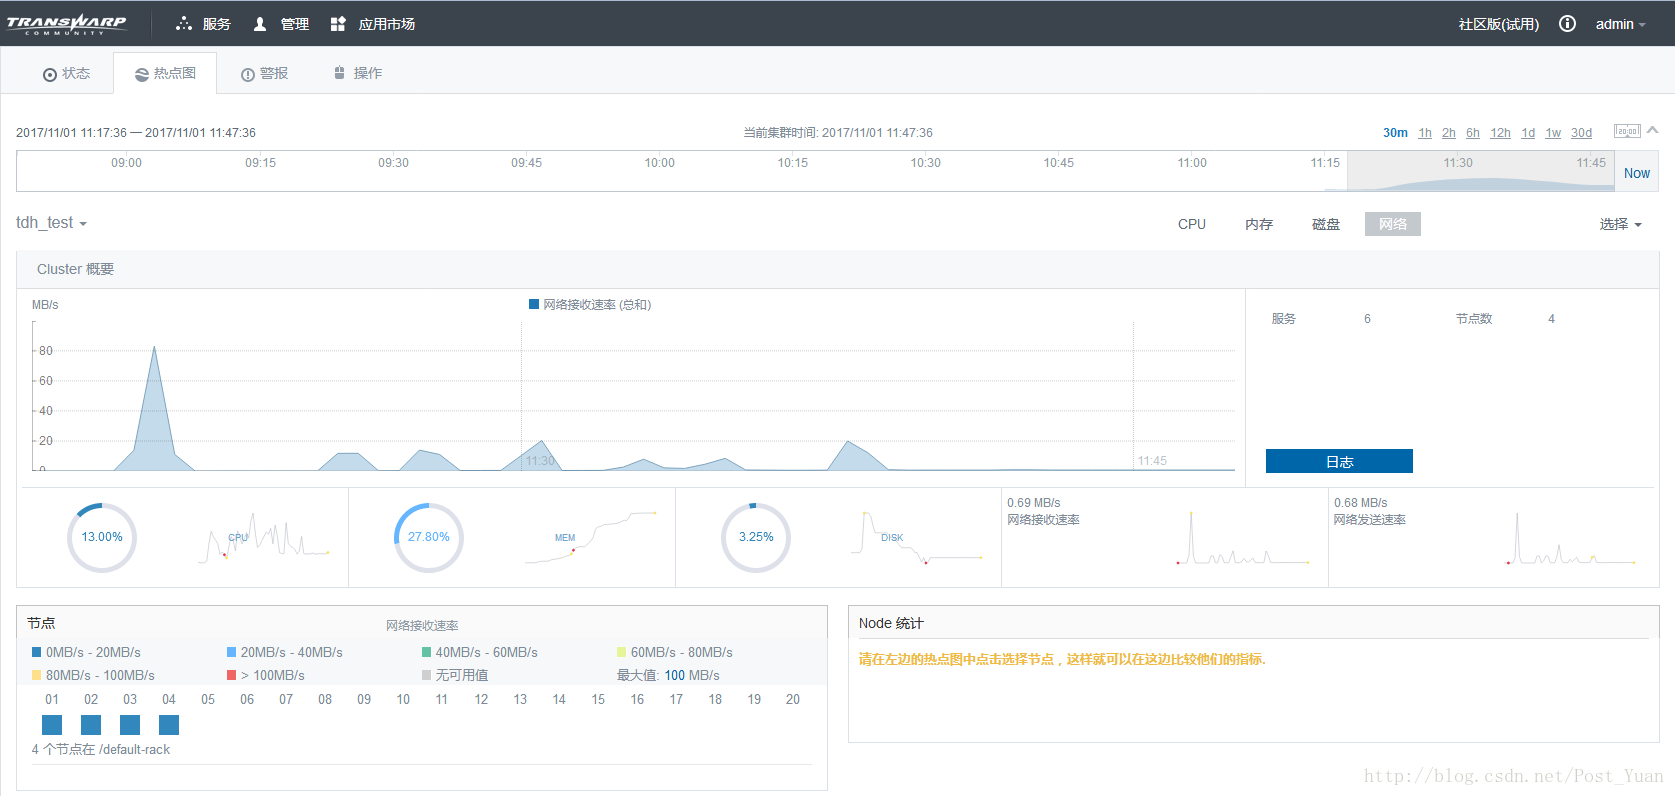
Task: Open the DISK sparkline chart
Action: 918,537
